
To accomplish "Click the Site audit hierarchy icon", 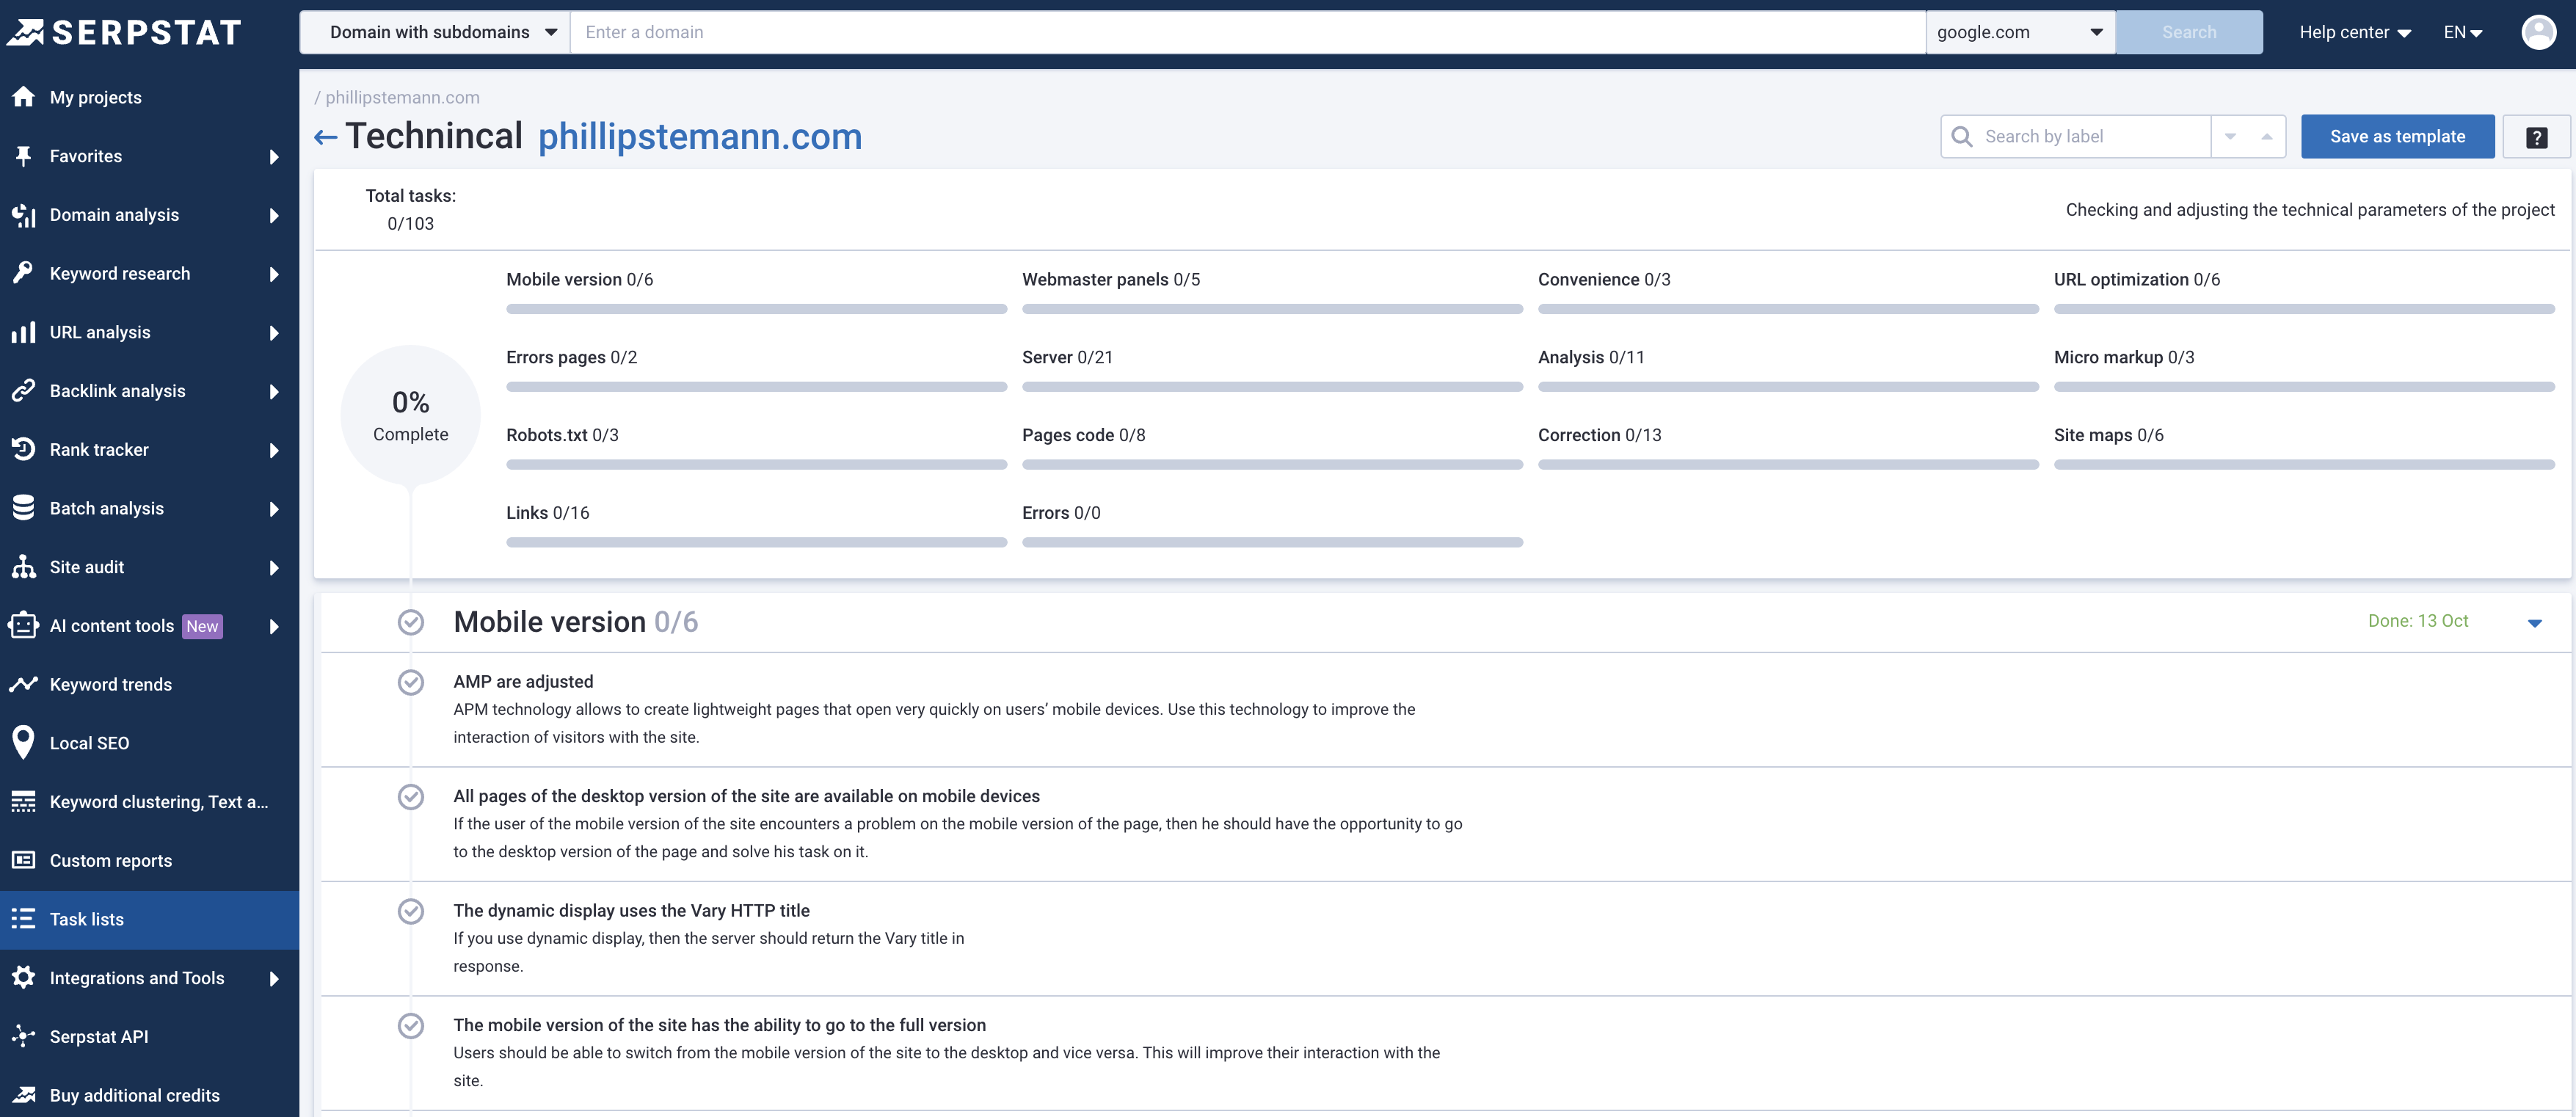I will (x=23, y=567).
